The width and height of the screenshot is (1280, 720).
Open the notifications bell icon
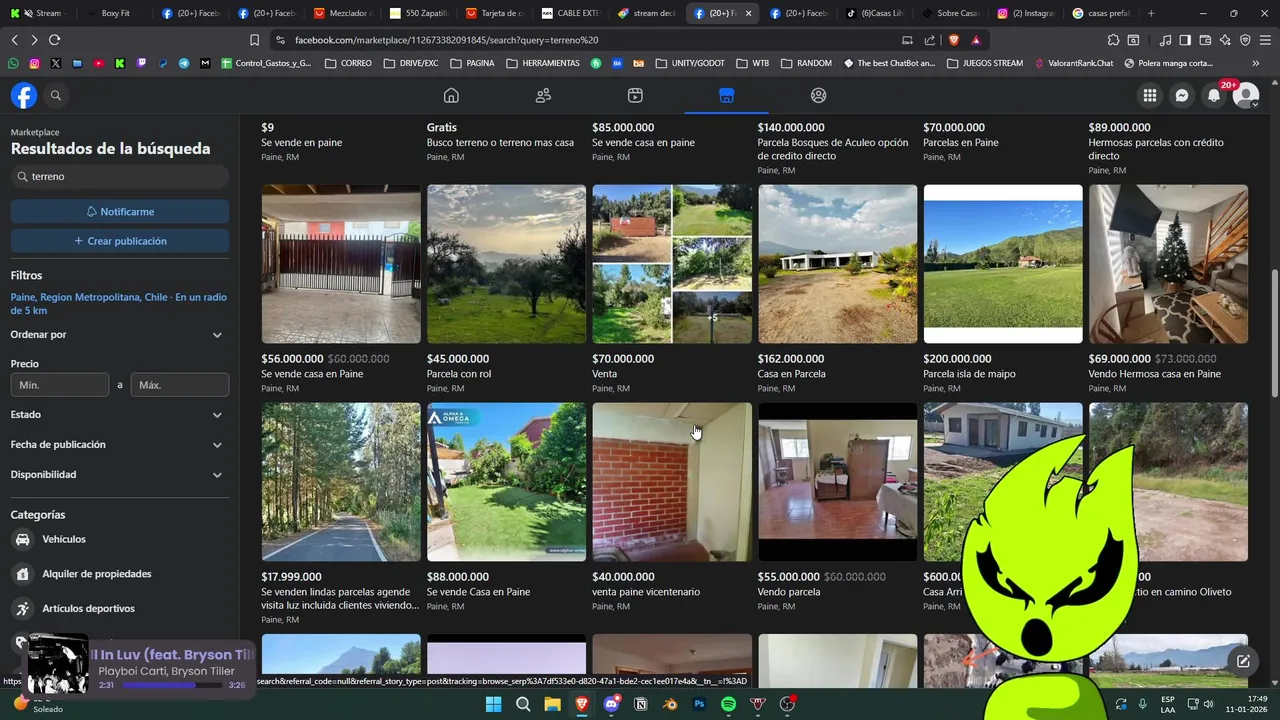(1214, 95)
